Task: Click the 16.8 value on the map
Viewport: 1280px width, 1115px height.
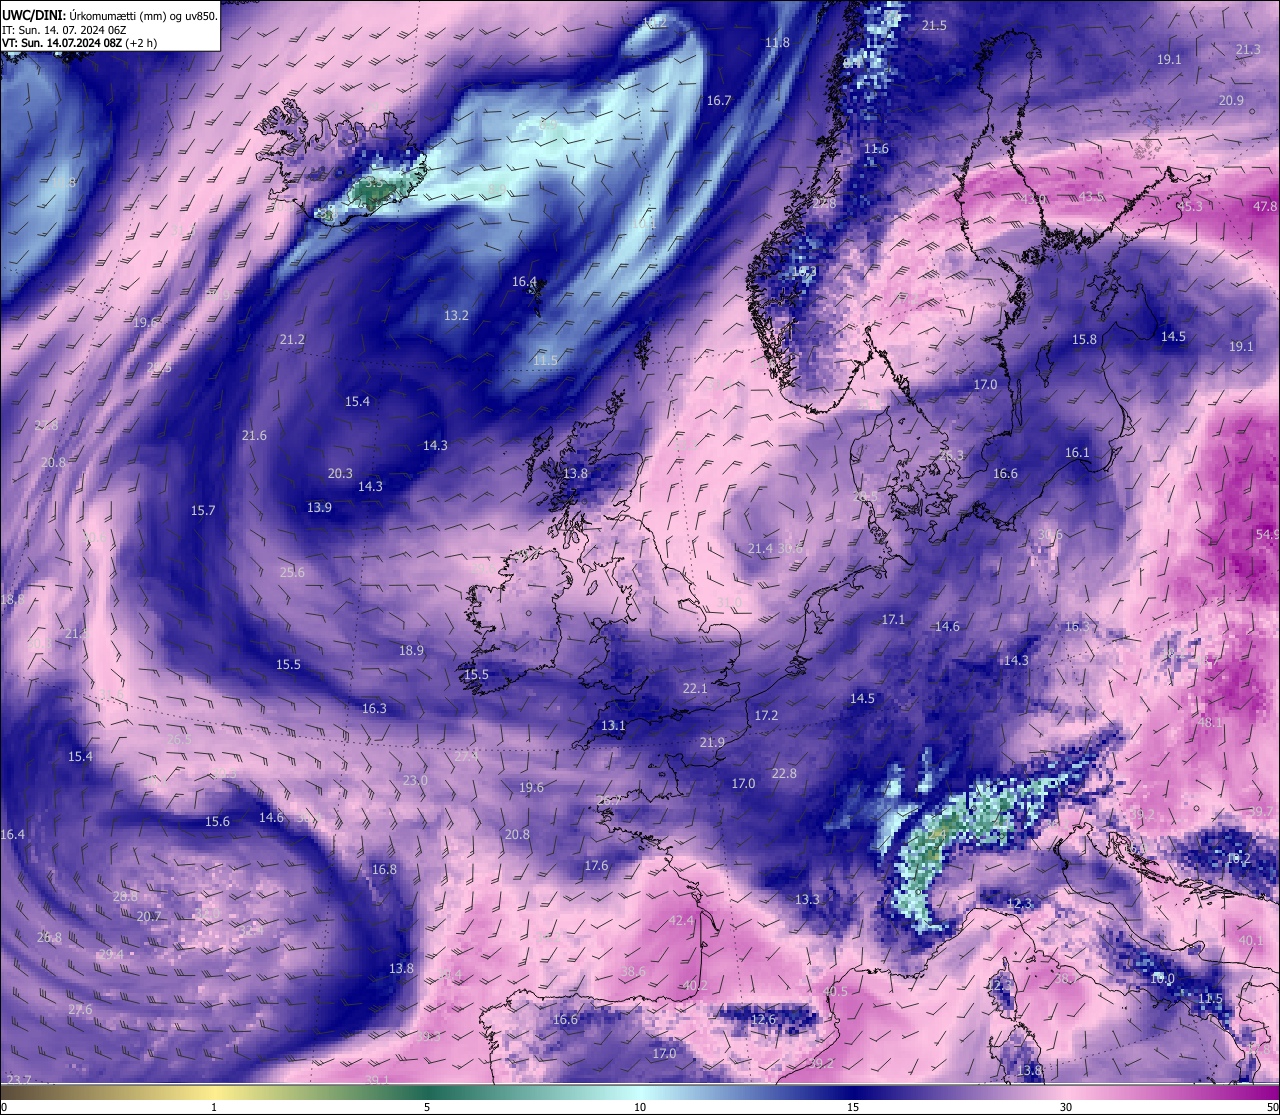Action: [384, 869]
